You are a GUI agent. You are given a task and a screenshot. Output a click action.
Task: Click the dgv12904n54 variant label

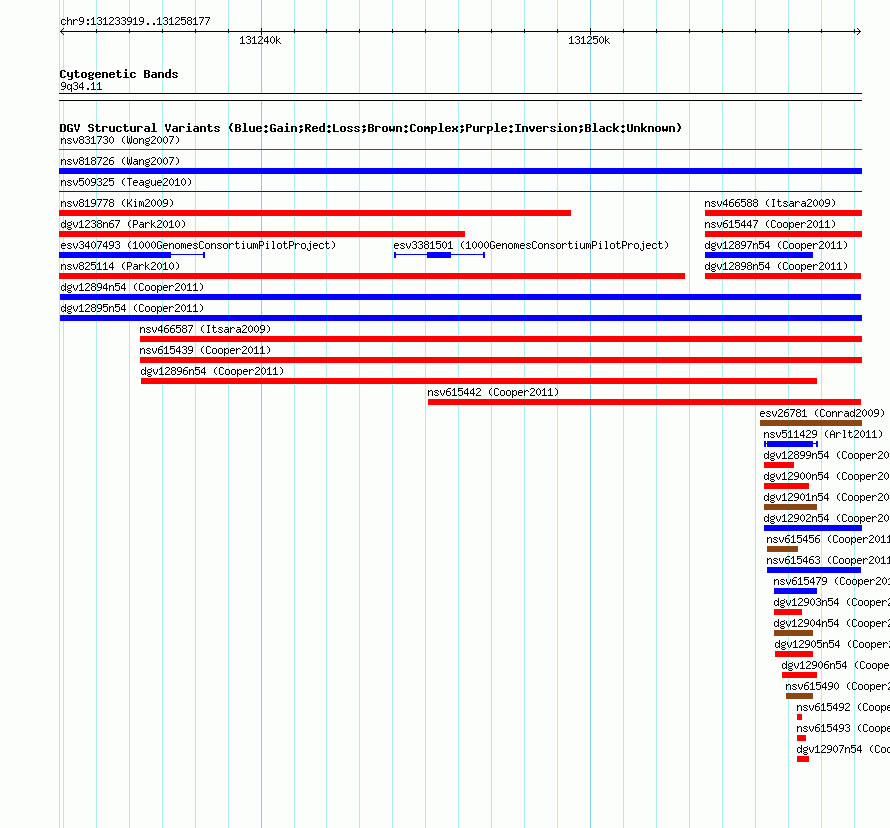[x=832, y=623]
